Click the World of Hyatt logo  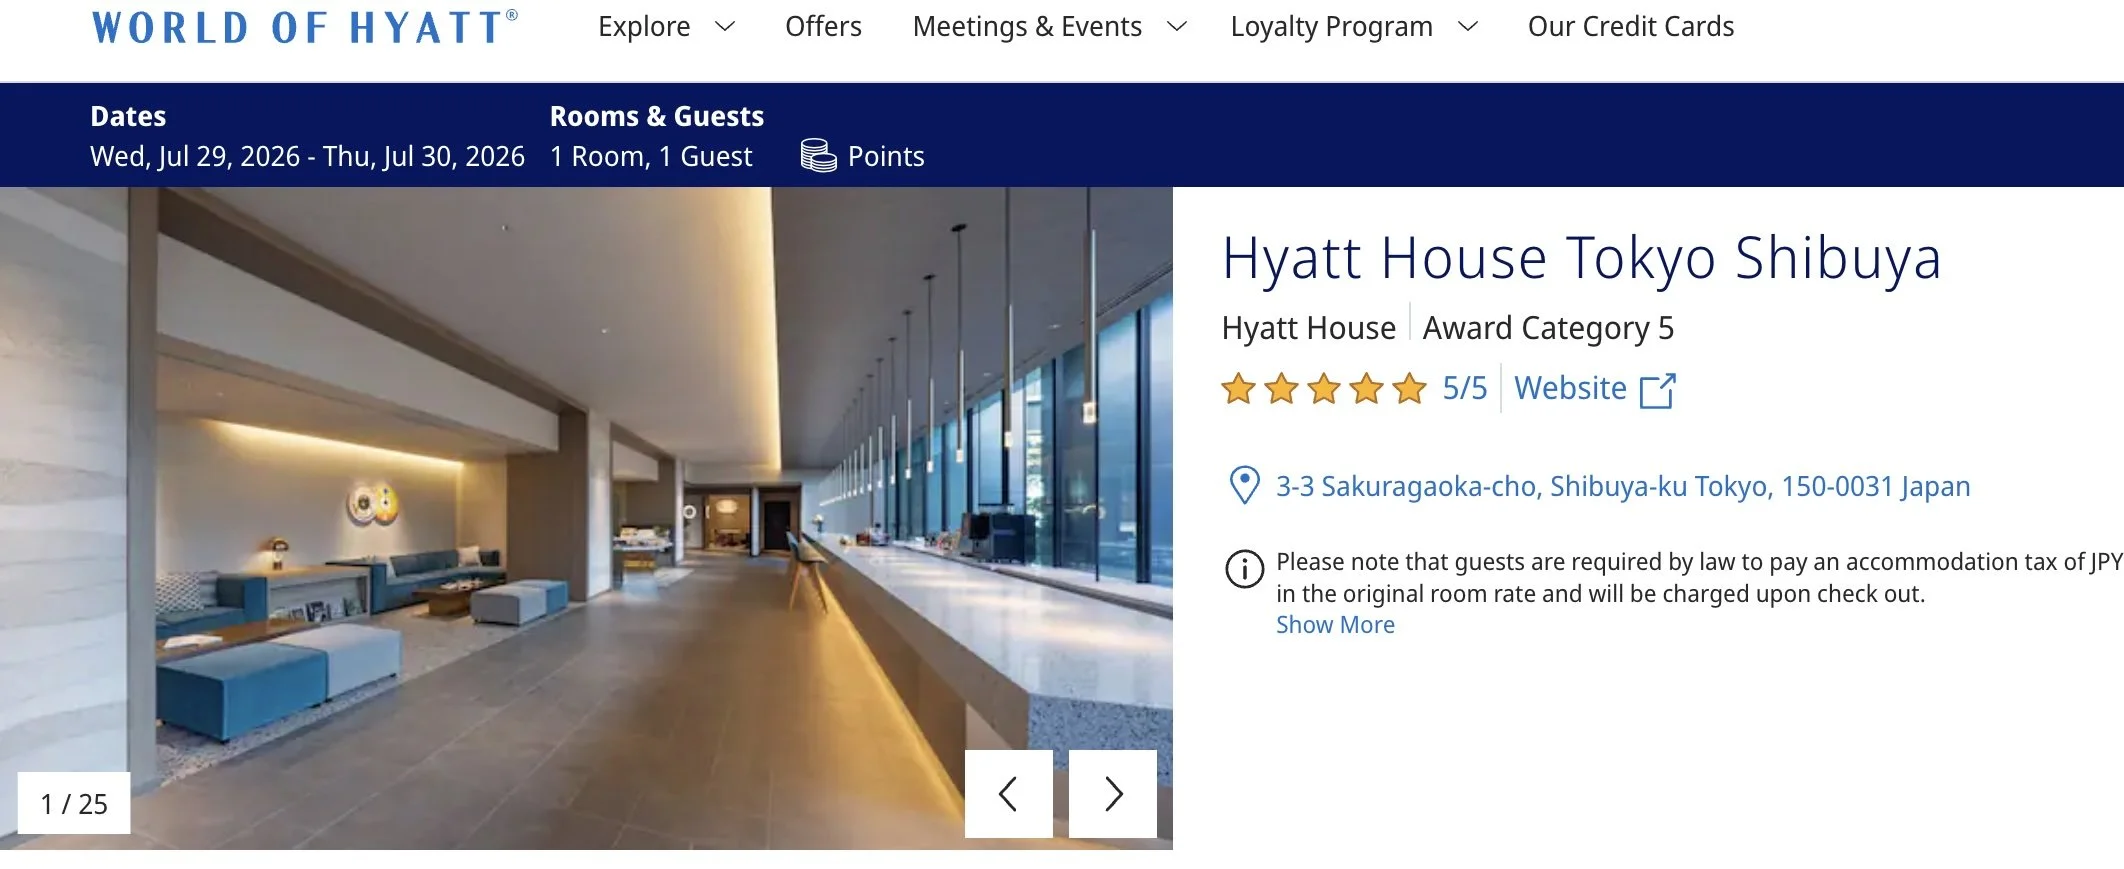305,27
